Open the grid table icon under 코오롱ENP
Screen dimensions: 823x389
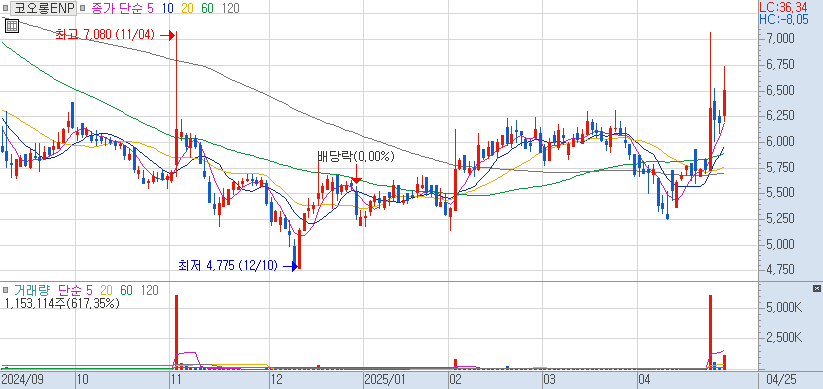[x=12, y=25]
